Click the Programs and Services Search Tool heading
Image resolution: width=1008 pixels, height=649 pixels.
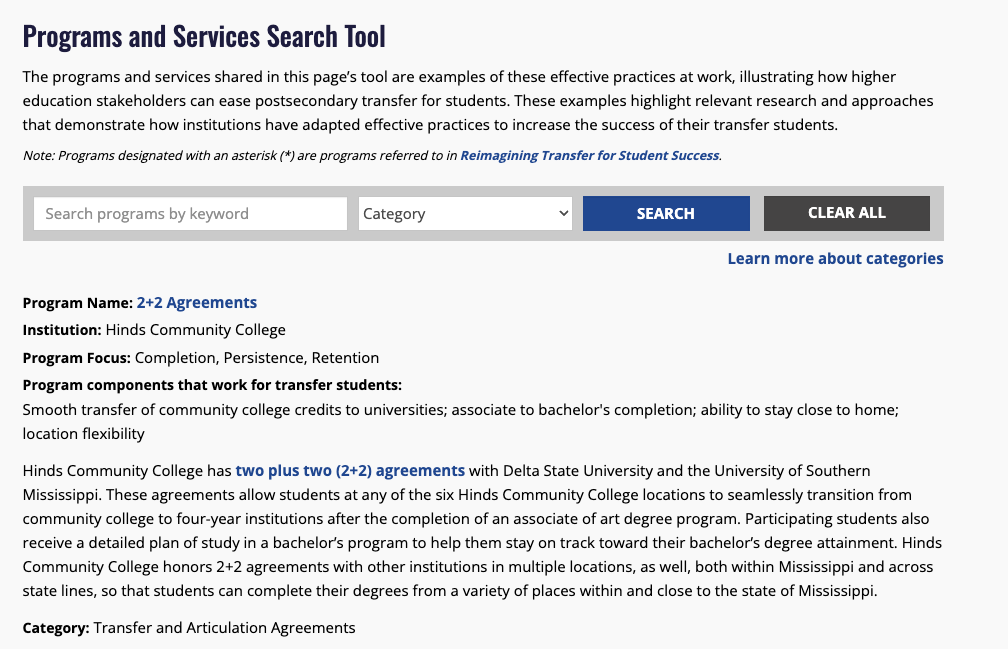tap(204, 37)
